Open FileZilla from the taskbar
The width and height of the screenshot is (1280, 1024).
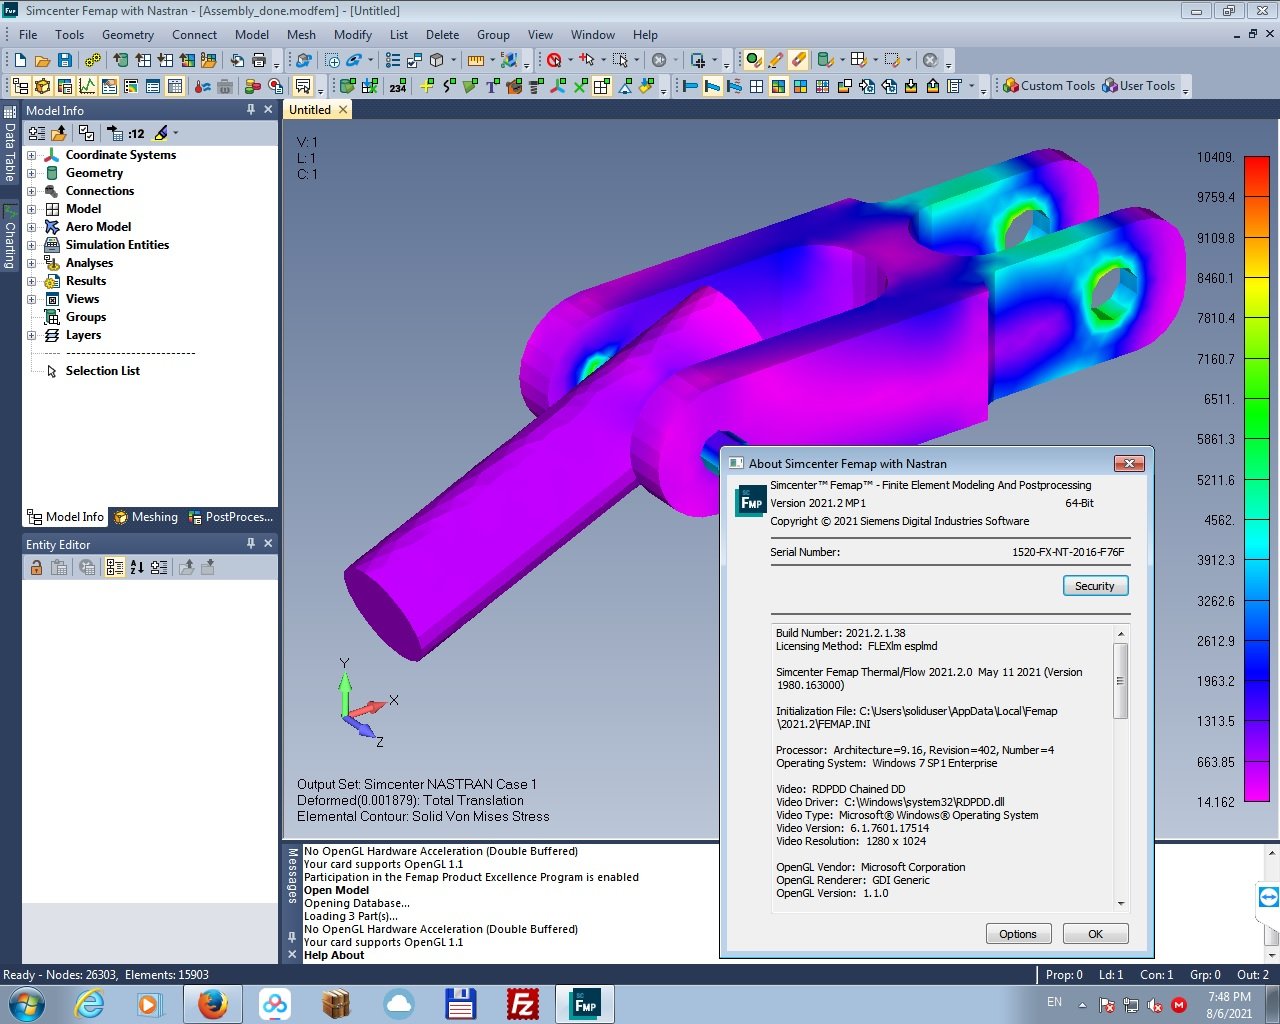523,1004
